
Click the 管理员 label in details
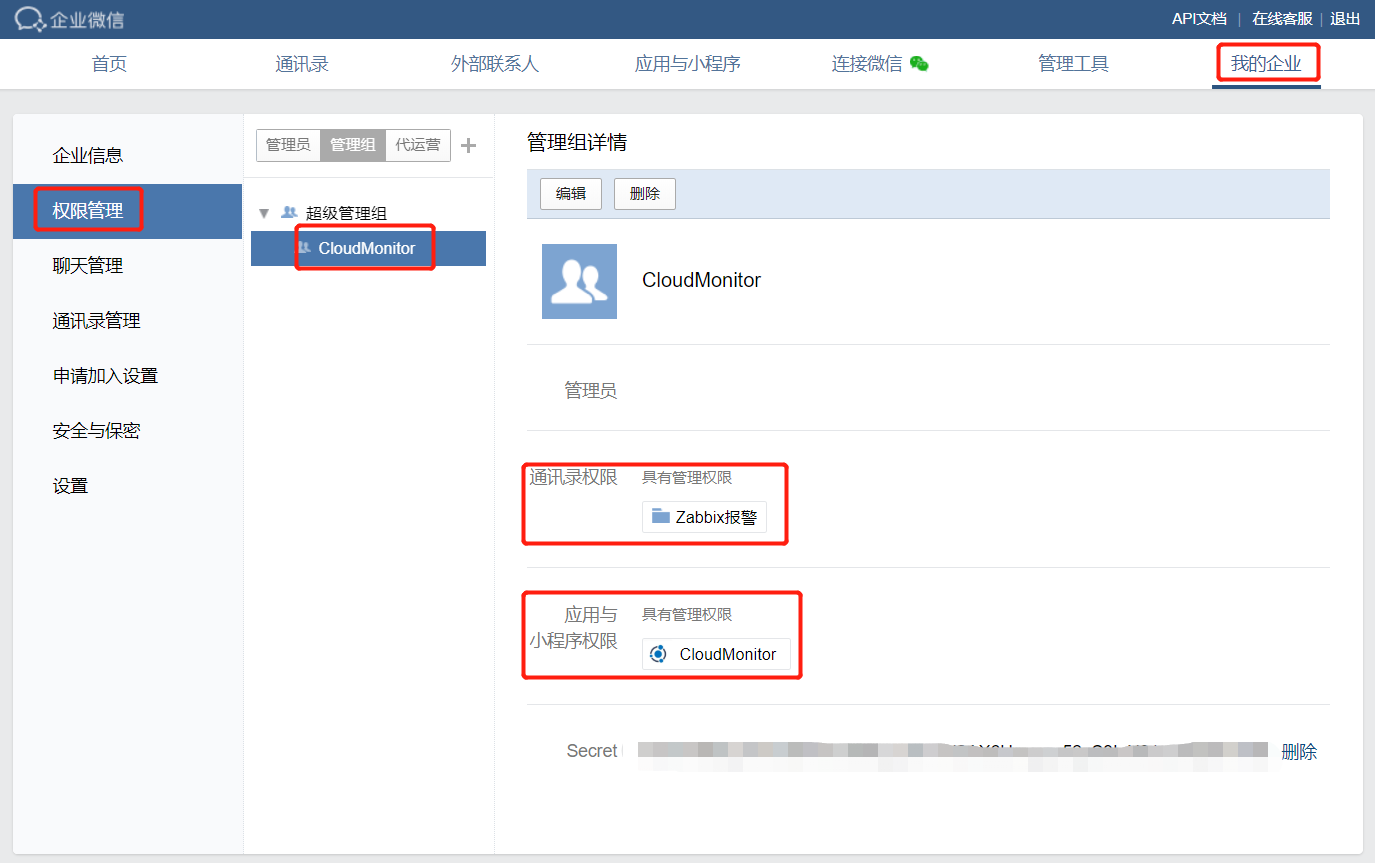(x=591, y=391)
